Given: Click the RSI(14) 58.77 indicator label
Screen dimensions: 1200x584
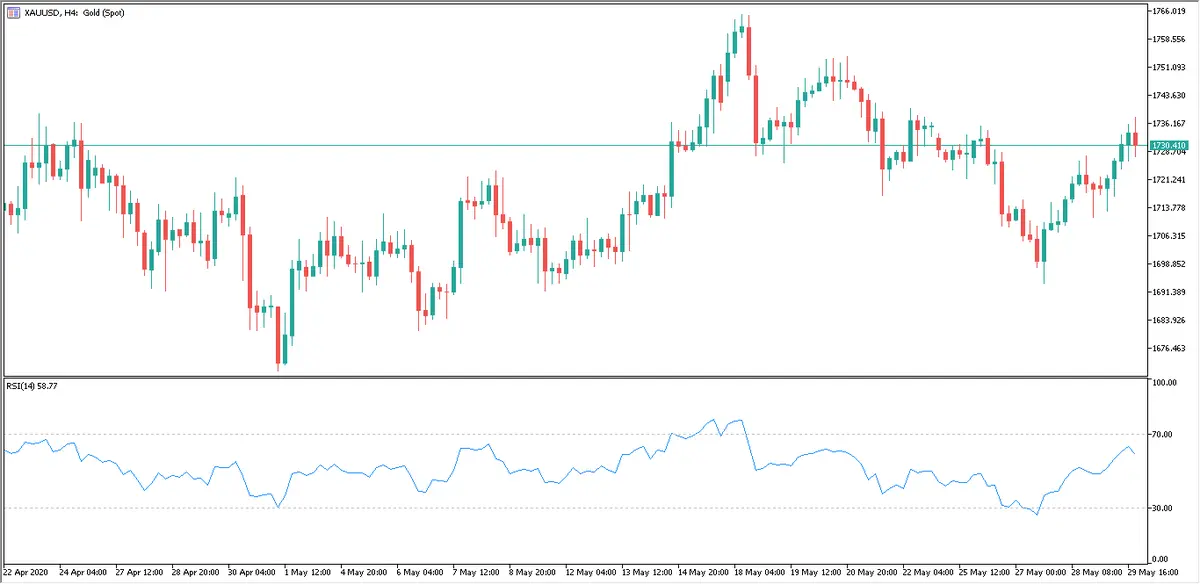Looking at the screenshot, I should click(x=32, y=387).
